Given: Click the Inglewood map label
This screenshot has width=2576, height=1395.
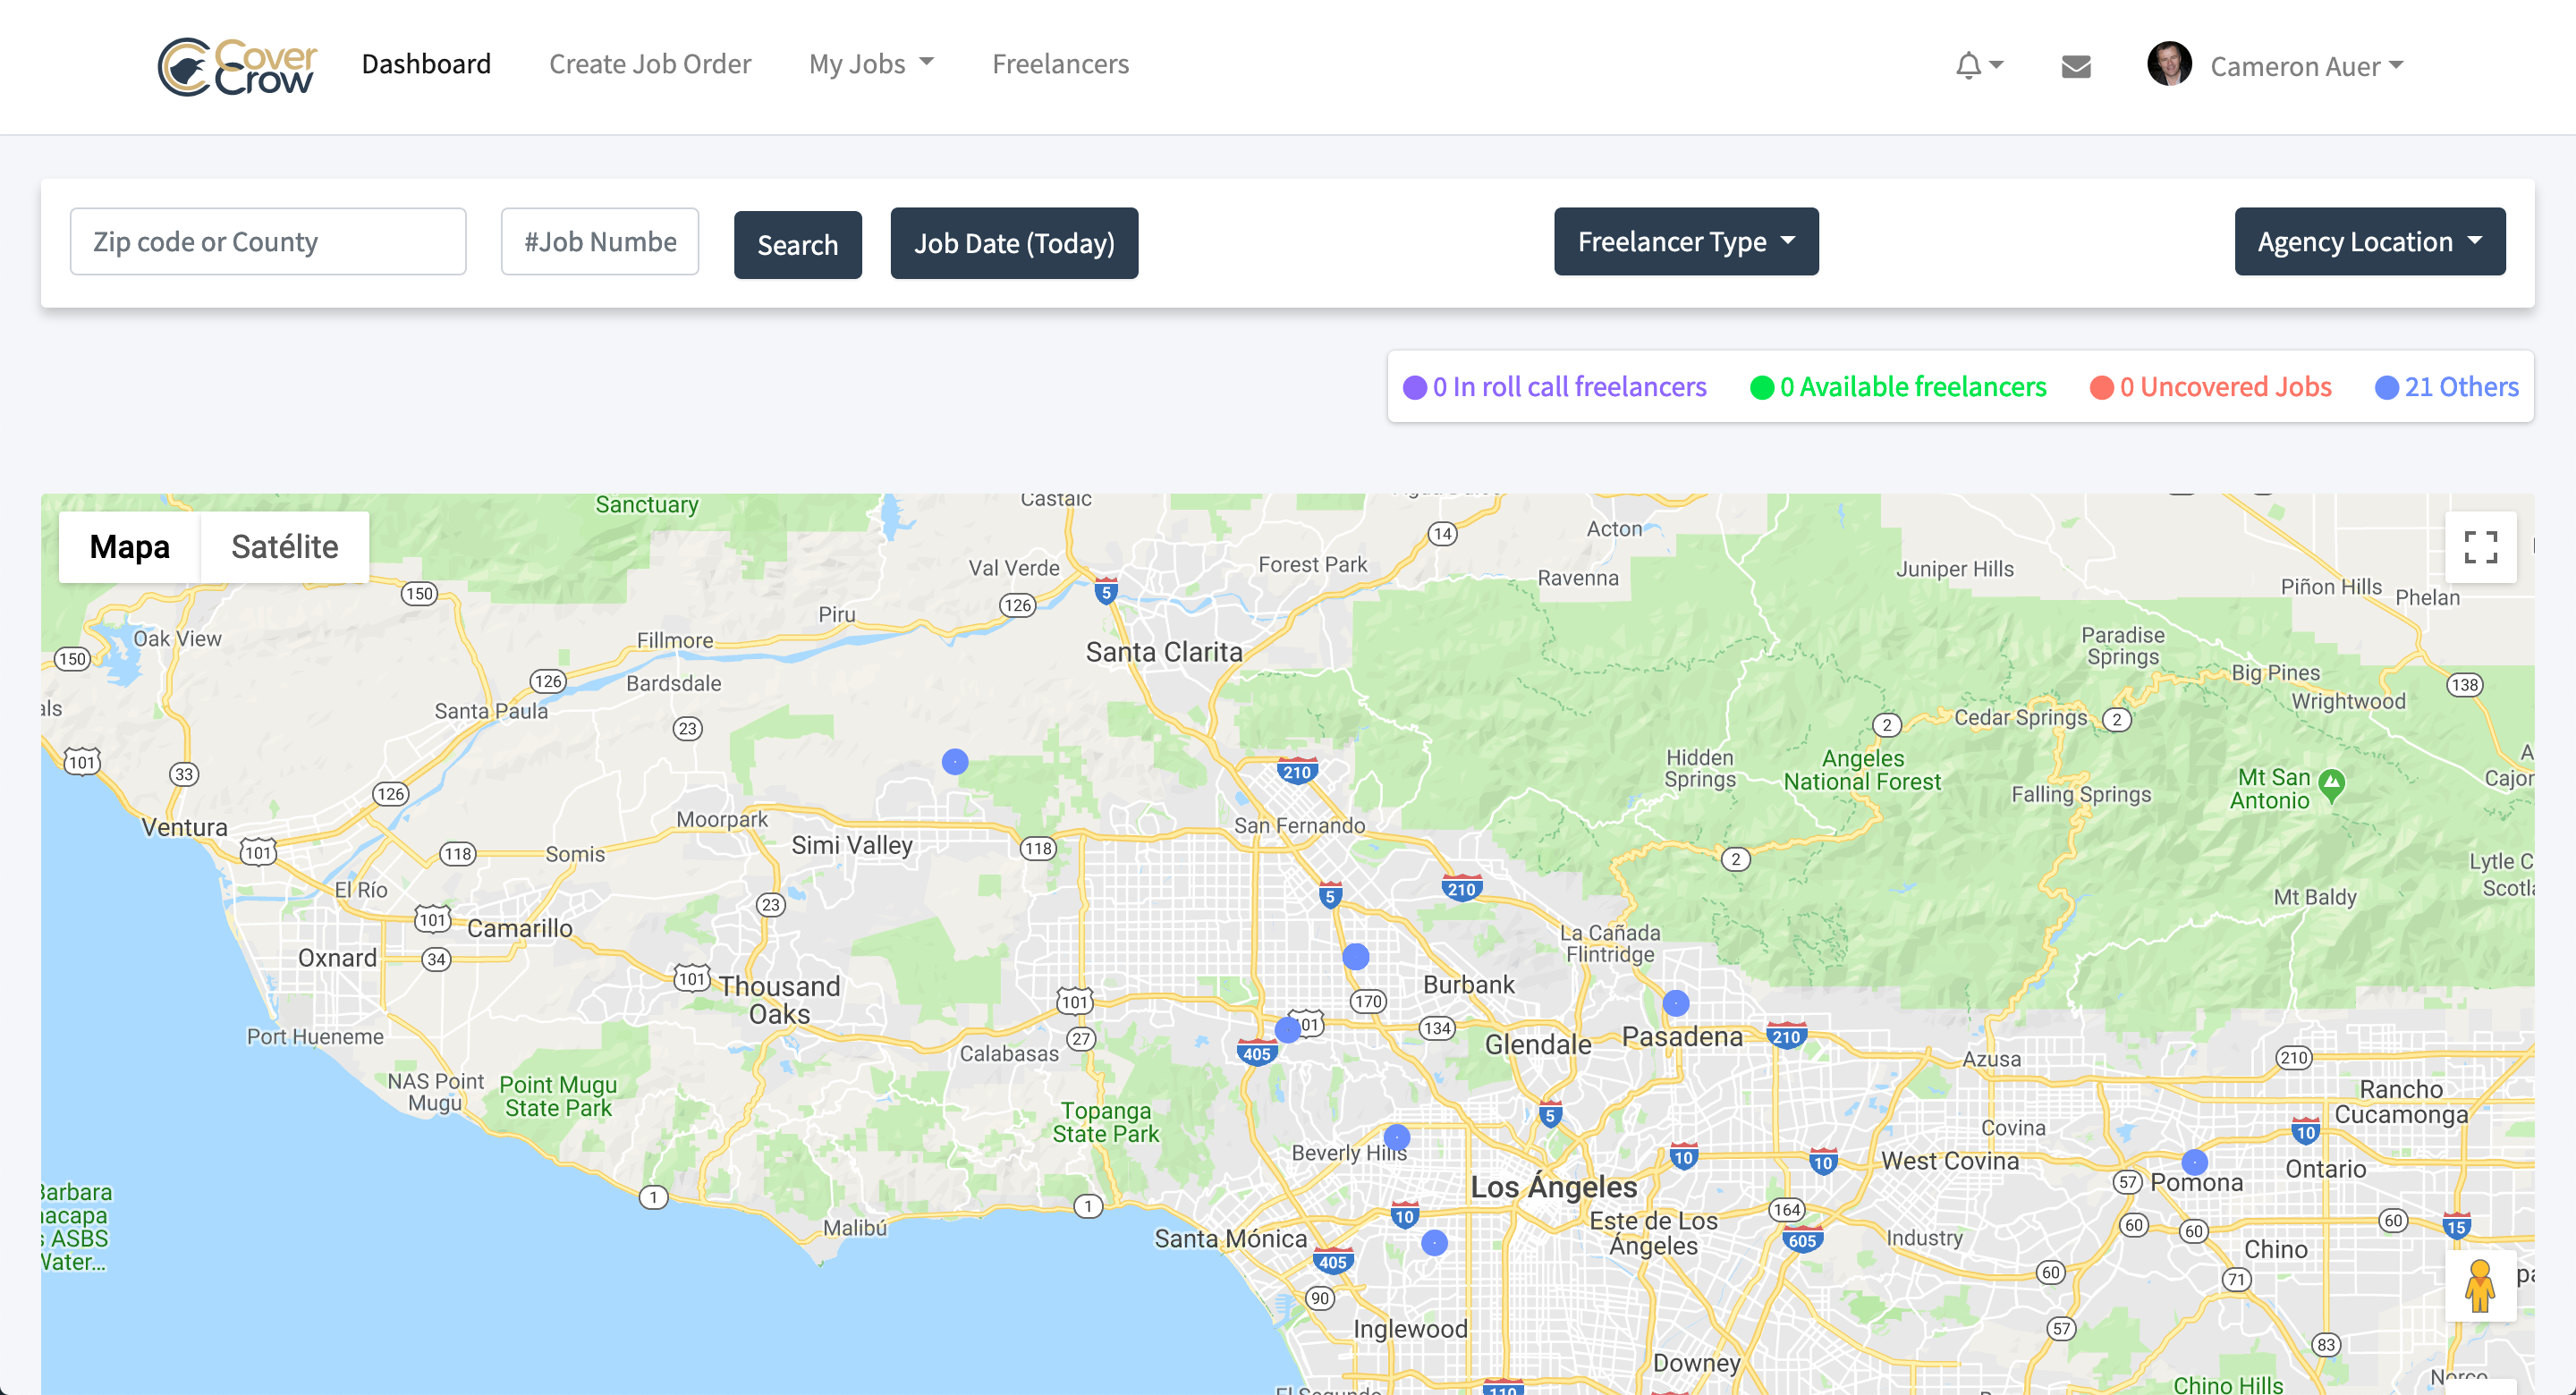Looking at the screenshot, I should (x=1410, y=1329).
